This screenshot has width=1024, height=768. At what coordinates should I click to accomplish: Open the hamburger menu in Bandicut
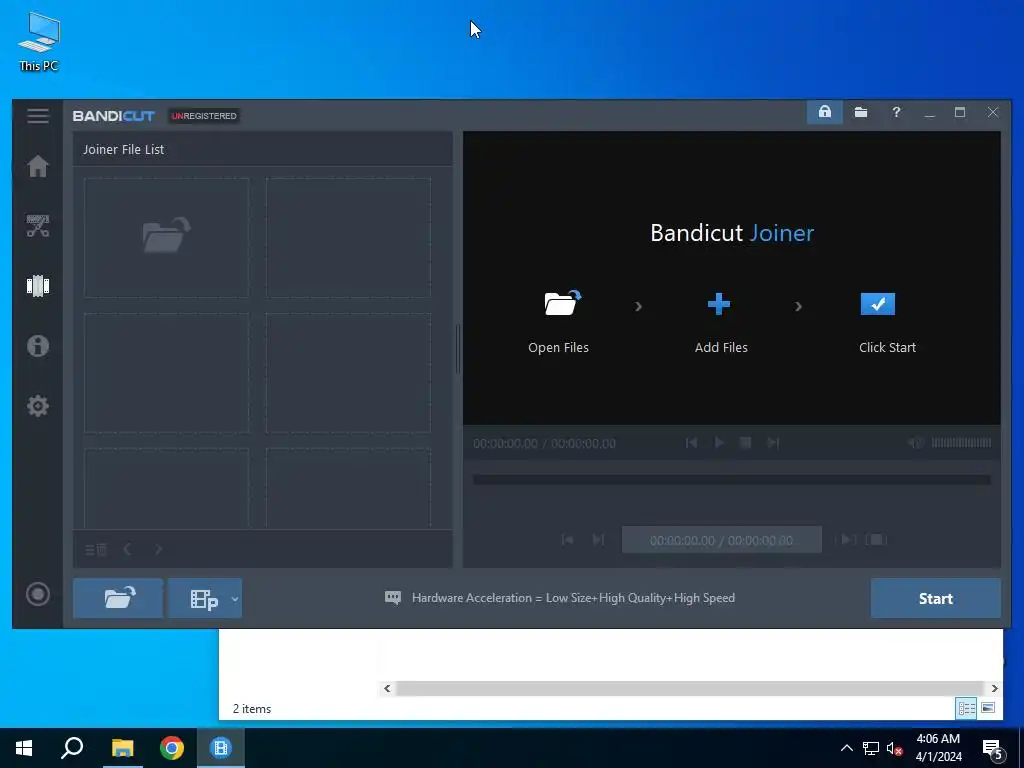click(38, 116)
